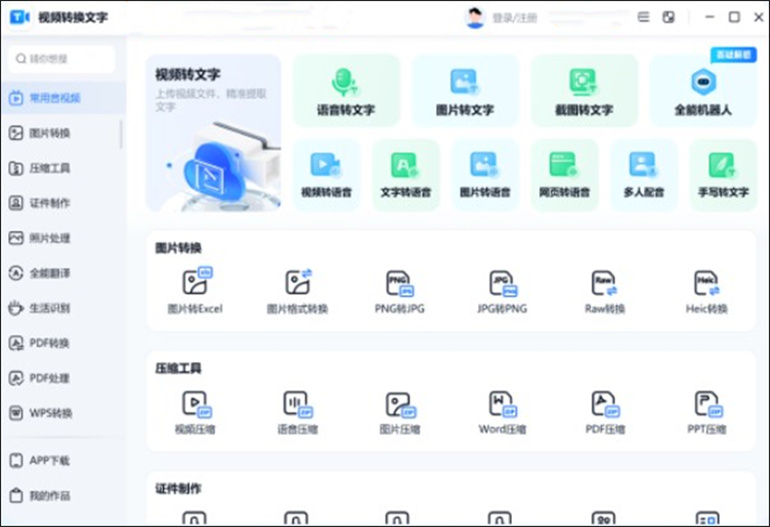The width and height of the screenshot is (770, 527).
Task: Open the 网页转语音 tool
Action: [564, 175]
